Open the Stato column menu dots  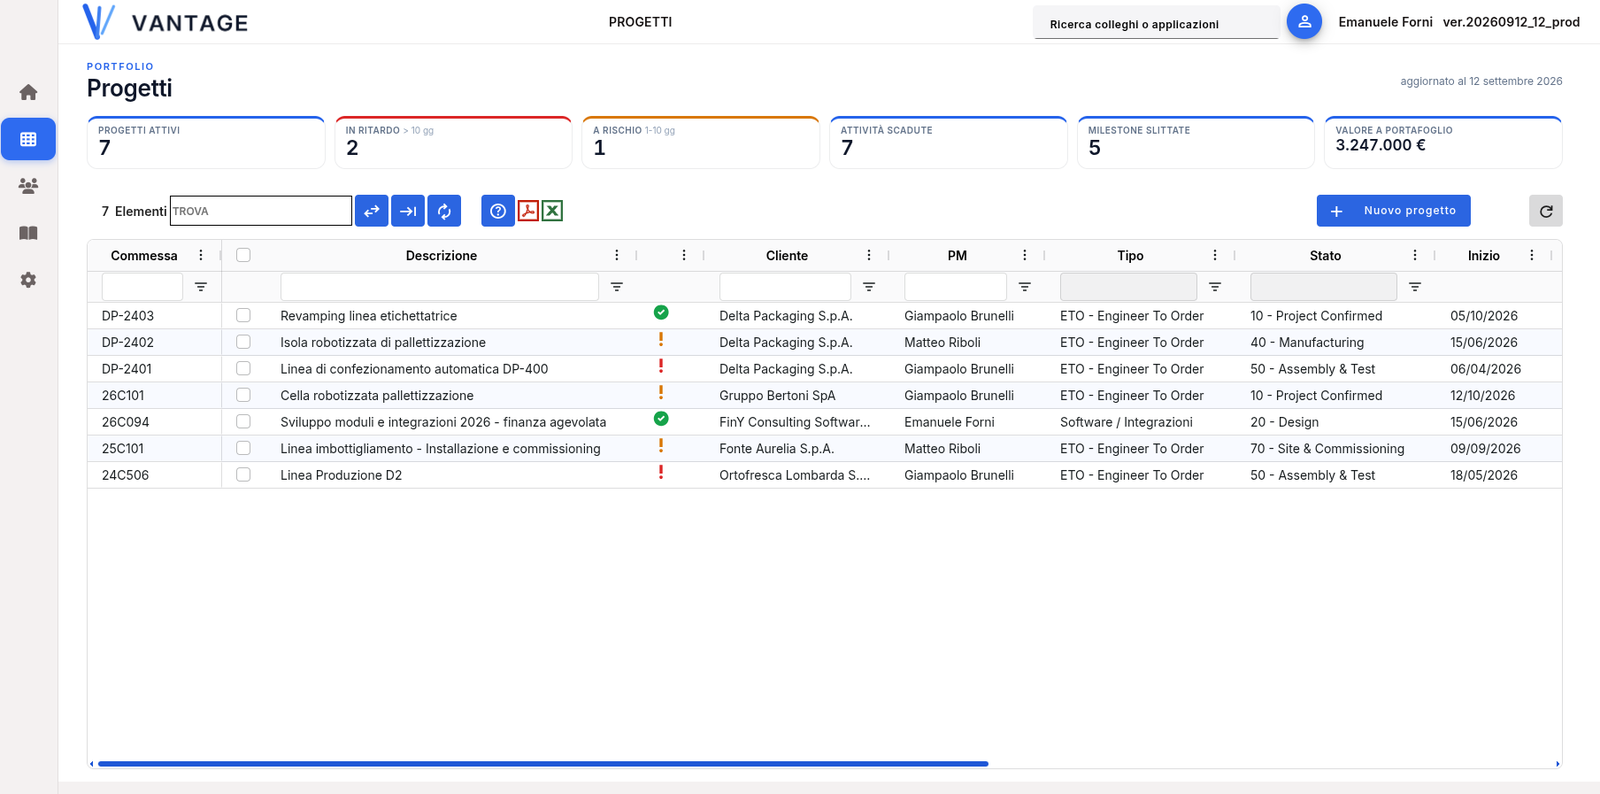[1415, 255]
